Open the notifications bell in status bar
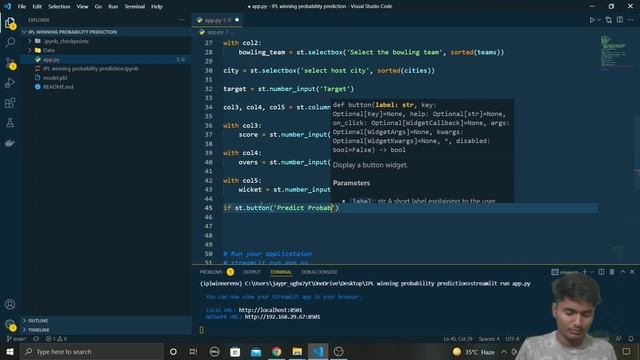 [x=631, y=339]
